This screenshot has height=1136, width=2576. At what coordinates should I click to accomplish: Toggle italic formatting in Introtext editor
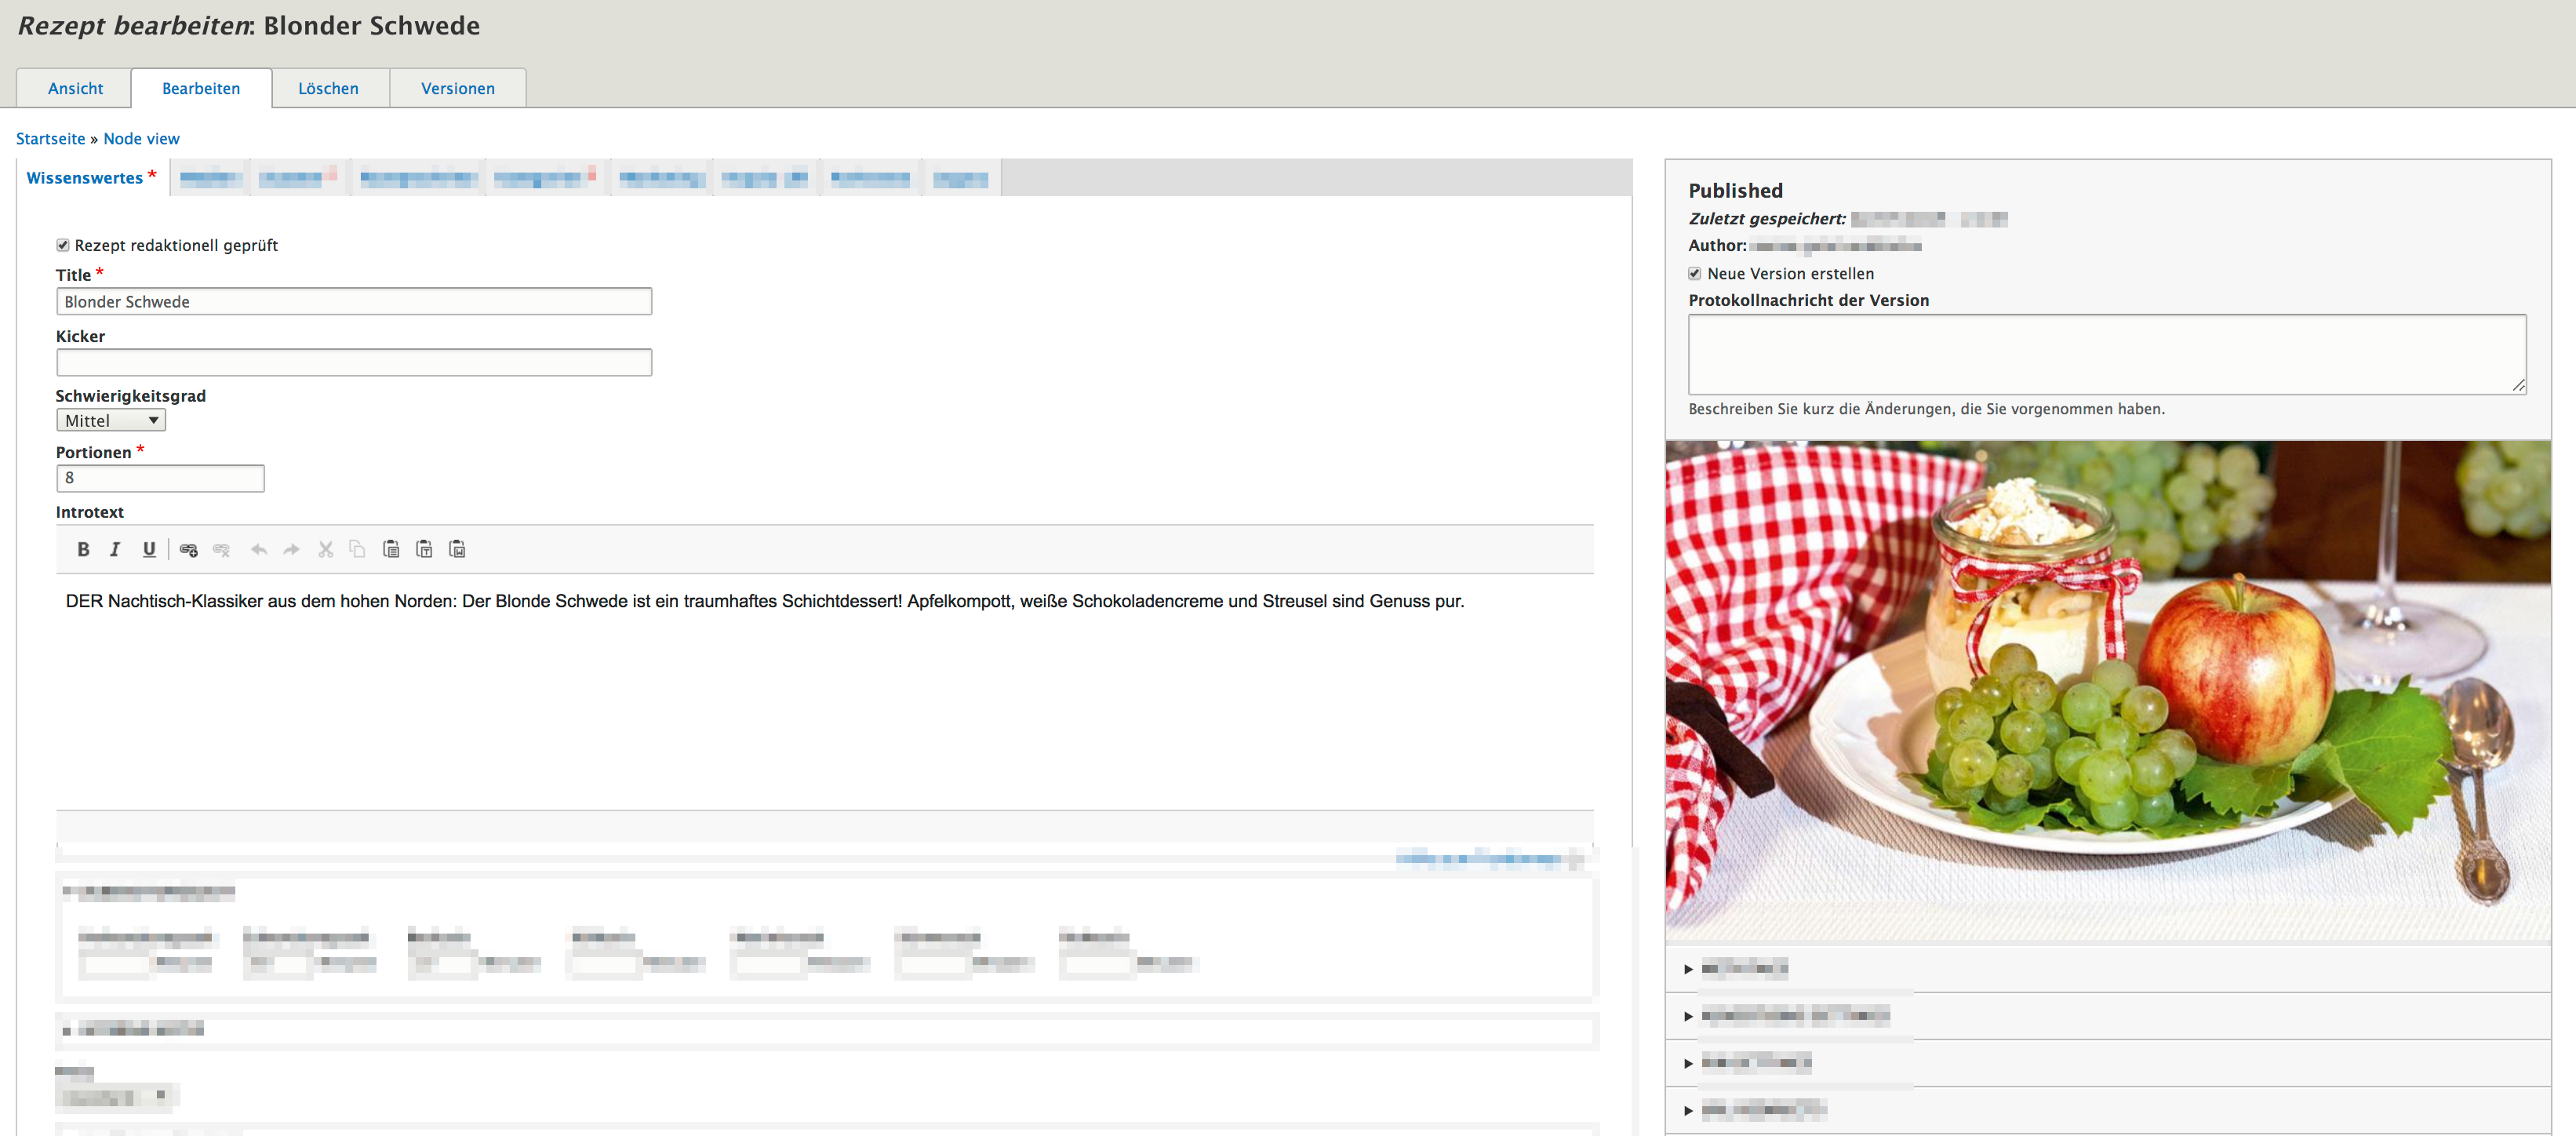pyautogui.click(x=115, y=549)
